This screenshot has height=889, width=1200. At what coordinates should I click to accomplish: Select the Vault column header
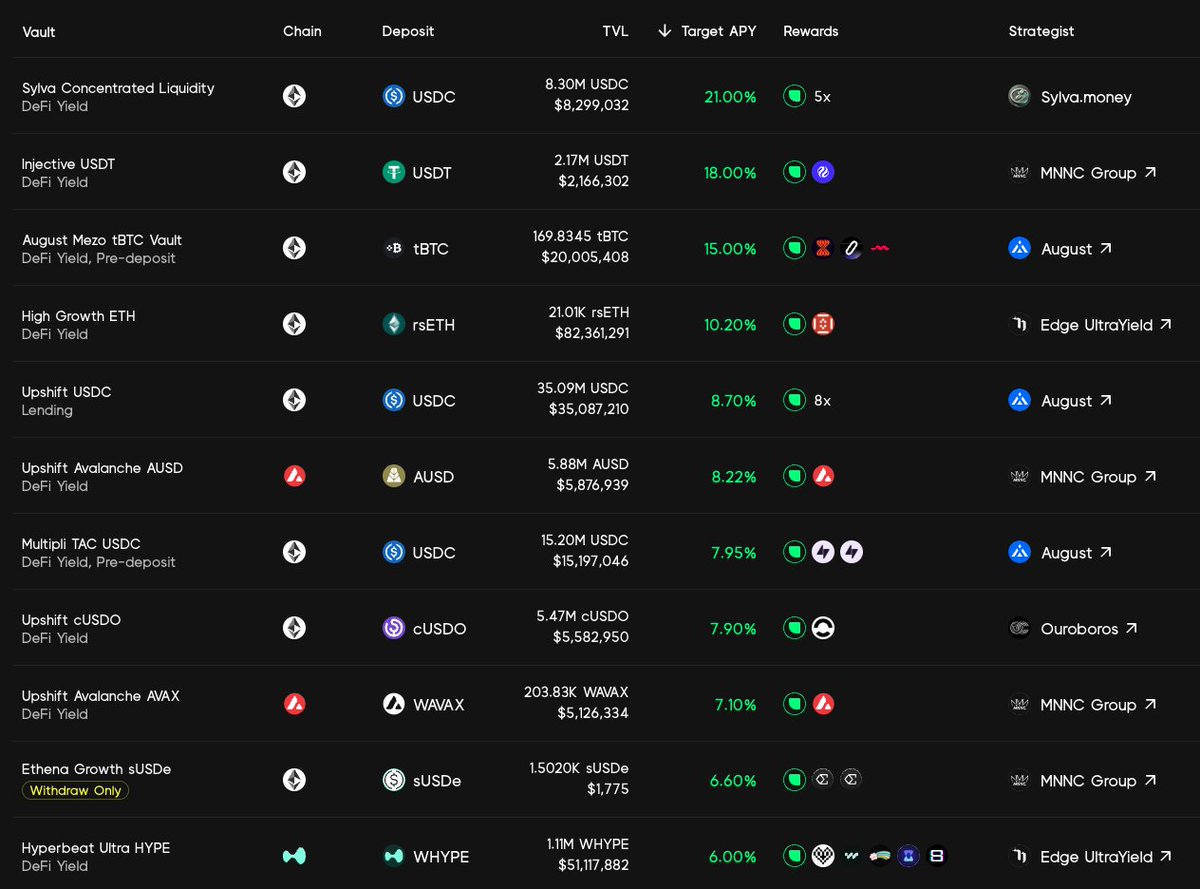39,32
